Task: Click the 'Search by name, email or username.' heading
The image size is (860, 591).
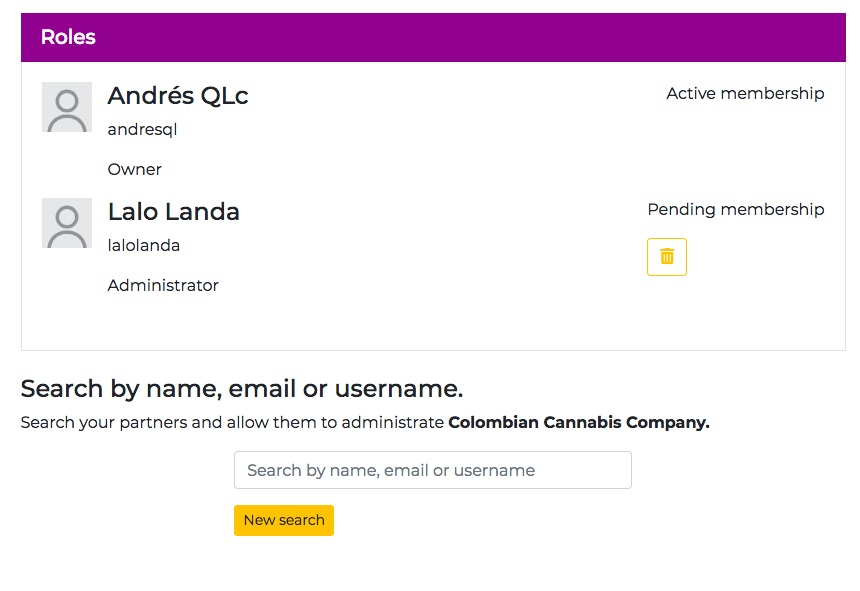Action: 242,388
